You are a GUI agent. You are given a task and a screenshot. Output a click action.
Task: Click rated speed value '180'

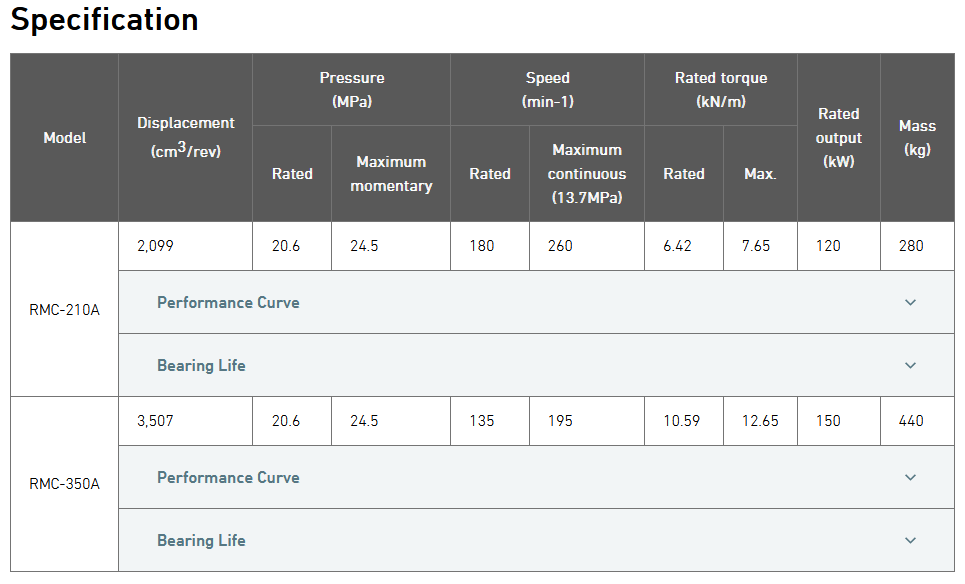click(482, 246)
